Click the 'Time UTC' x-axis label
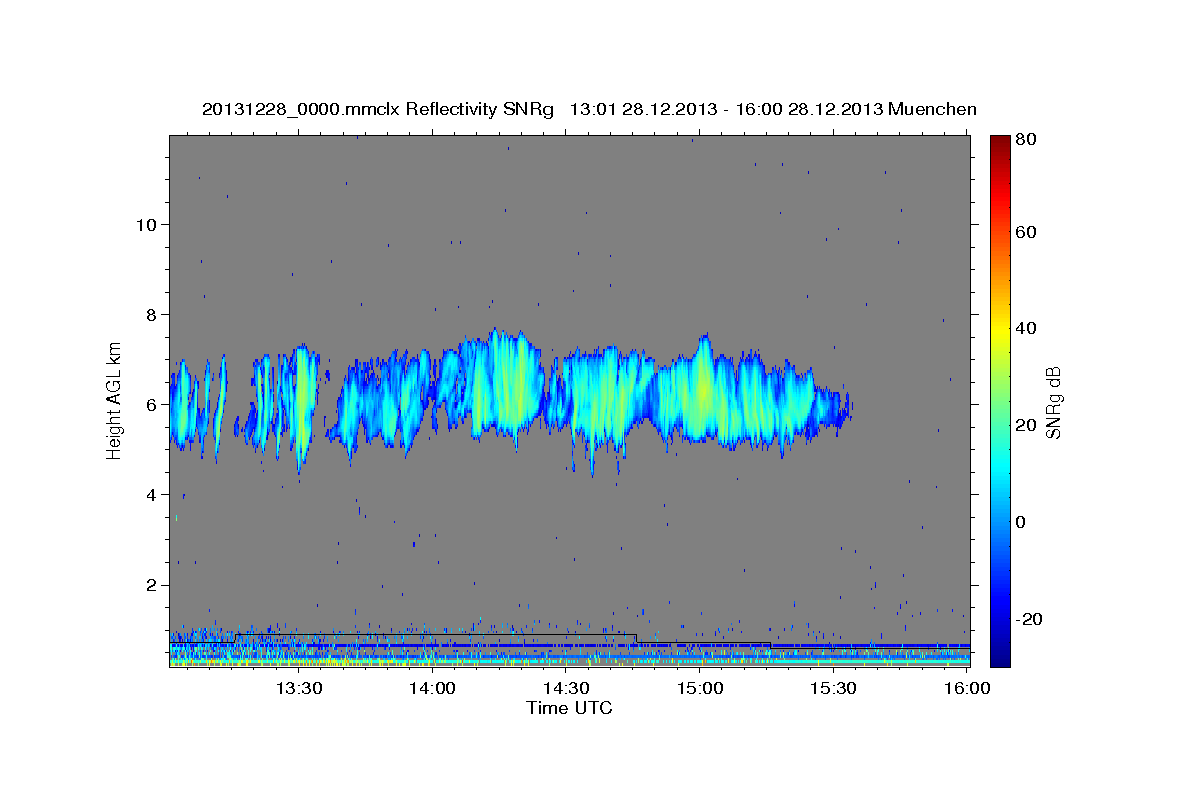Viewport: 1200px width, 800px height. point(569,708)
